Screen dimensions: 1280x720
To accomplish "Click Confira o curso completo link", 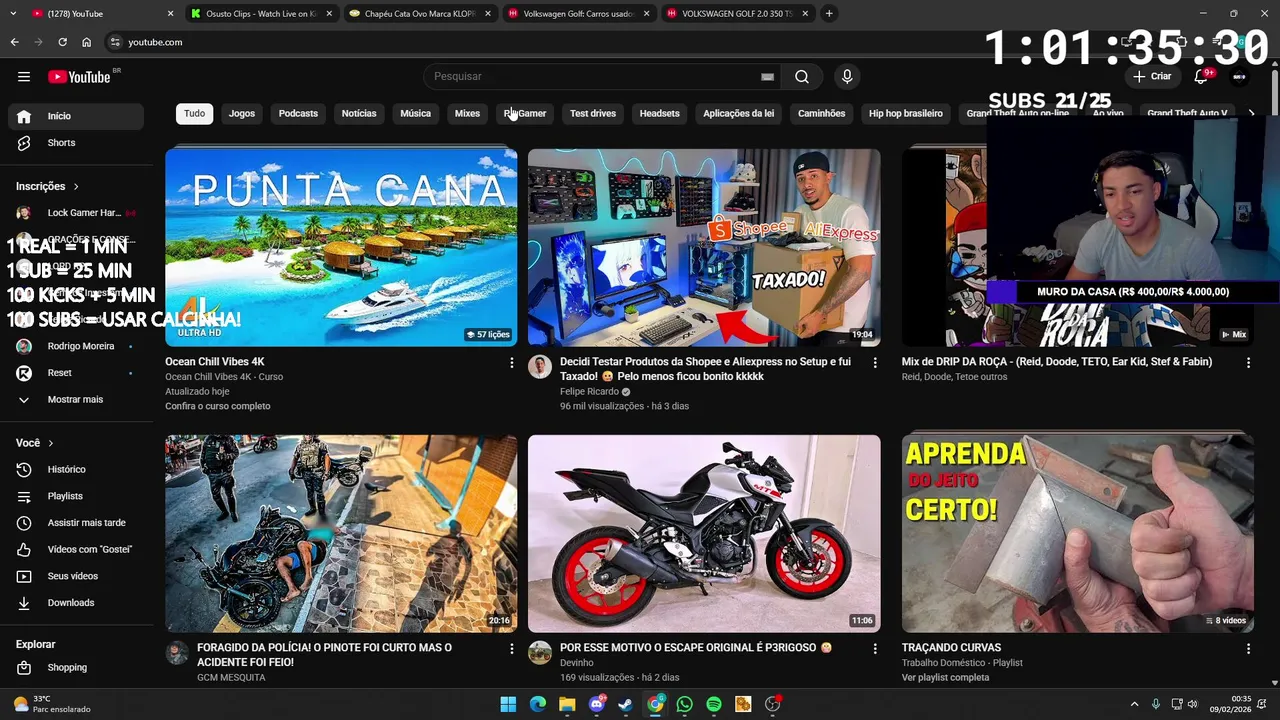I will tap(218, 407).
